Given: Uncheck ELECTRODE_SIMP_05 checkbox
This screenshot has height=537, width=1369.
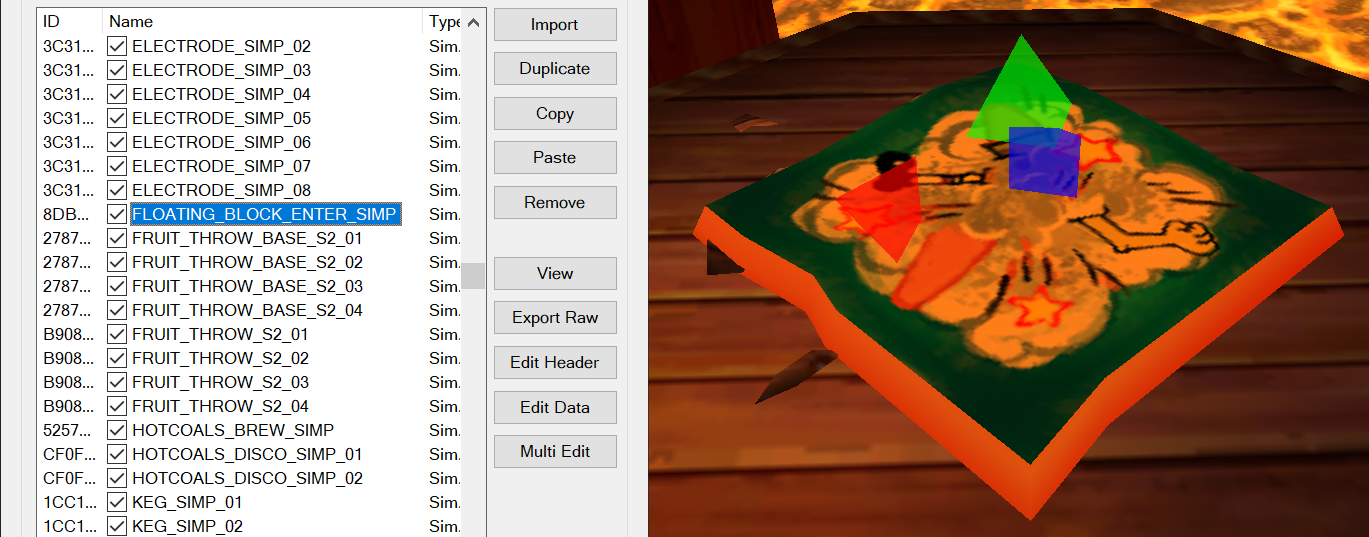Looking at the screenshot, I should pos(117,118).
